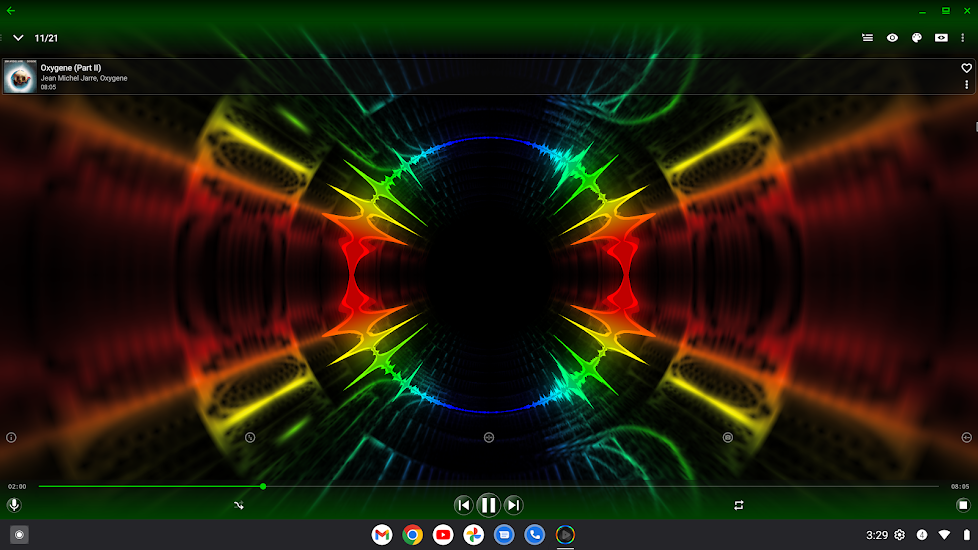The width and height of the screenshot is (978, 550).
Task: Open the top toolbar overflow menu
Action: click(x=963, y=38)
